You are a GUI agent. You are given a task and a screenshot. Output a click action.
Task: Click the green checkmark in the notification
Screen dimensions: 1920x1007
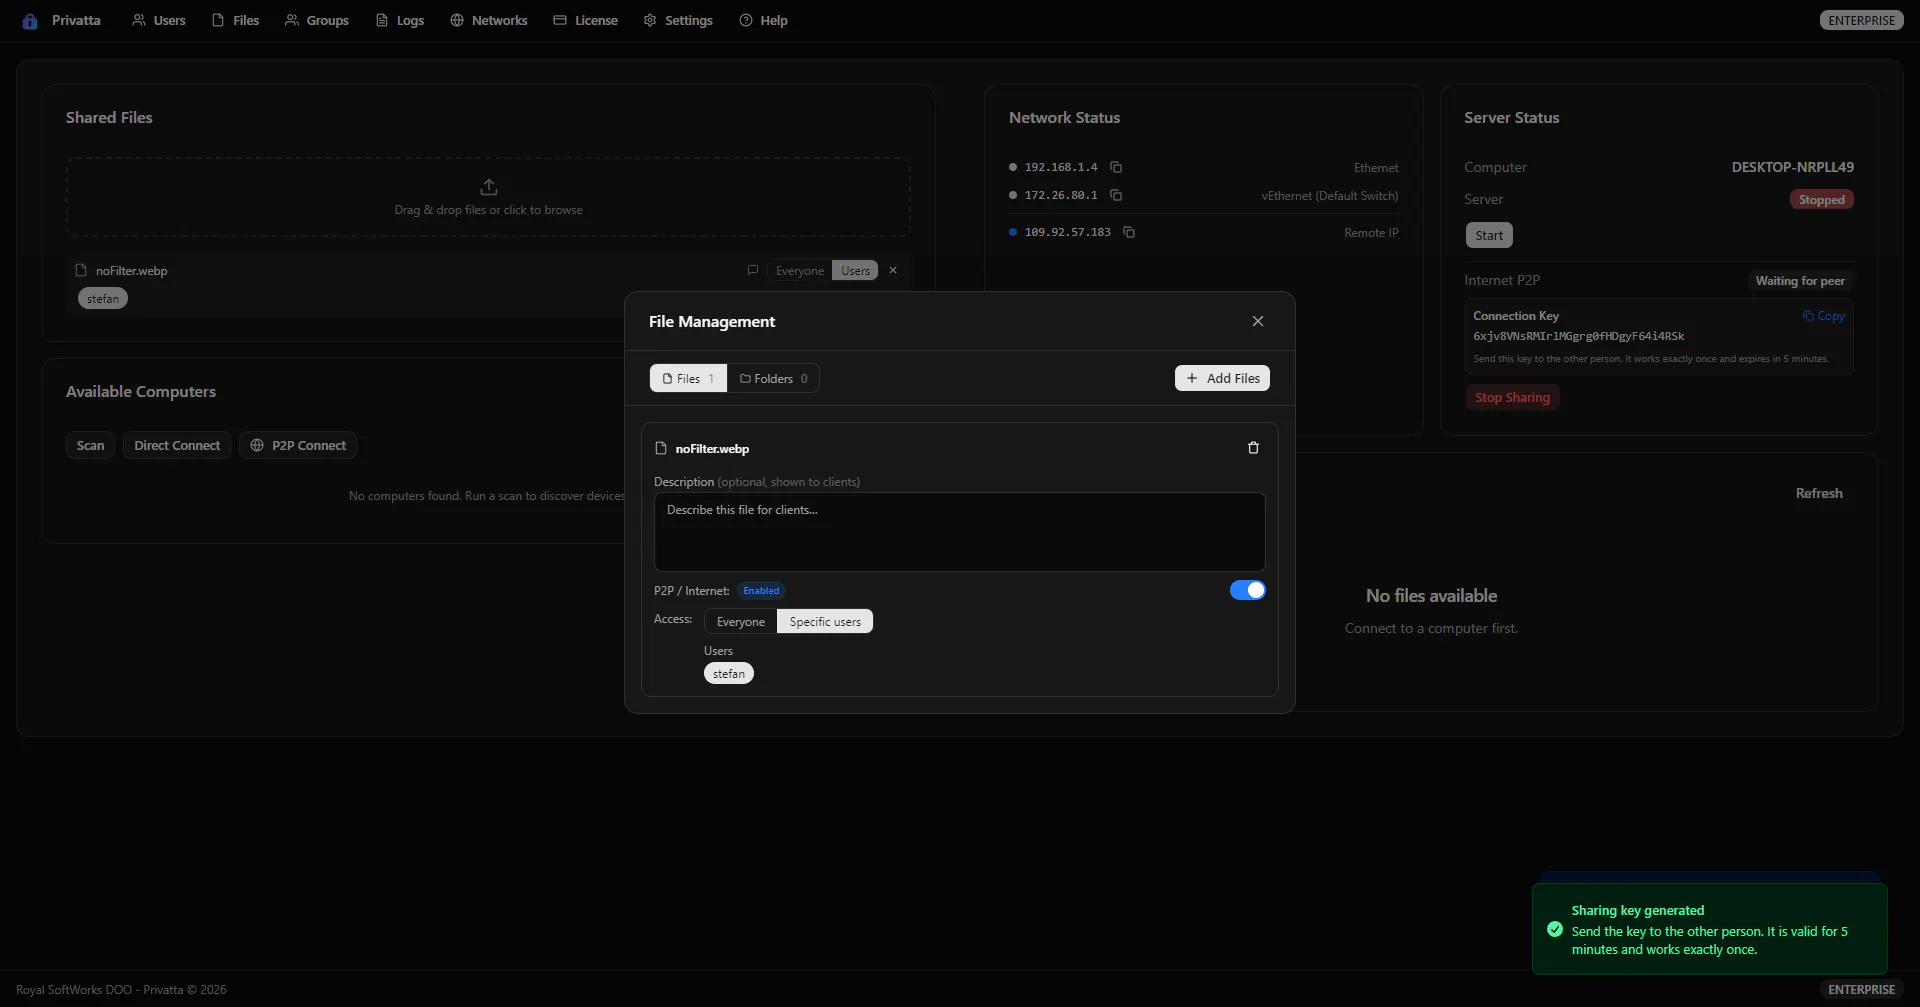pyautogui.click(x=1555, y=929)
